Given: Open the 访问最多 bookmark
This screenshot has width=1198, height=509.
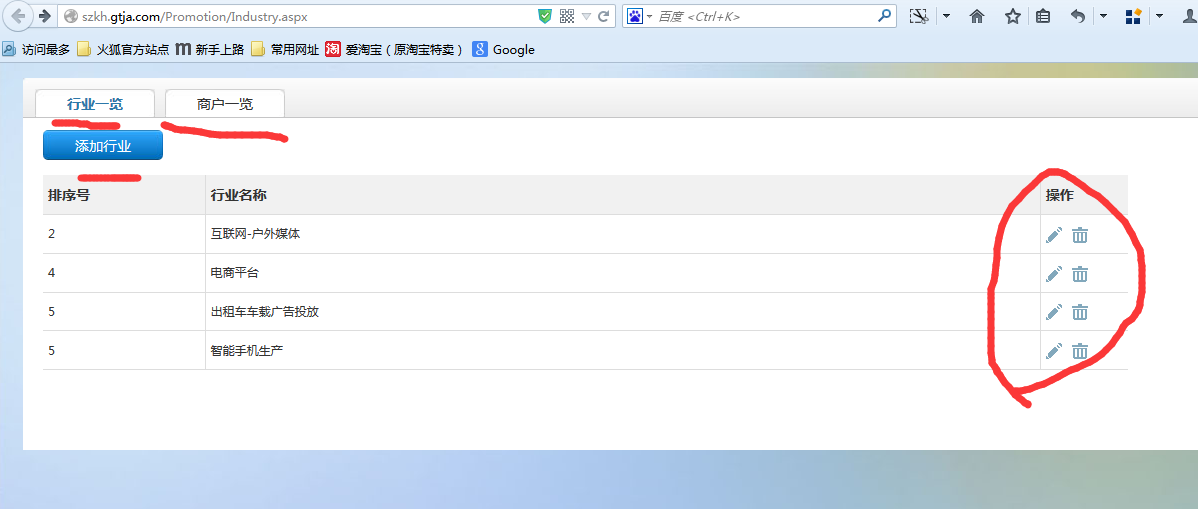Looking at the screenshot, I should point(35,50).
